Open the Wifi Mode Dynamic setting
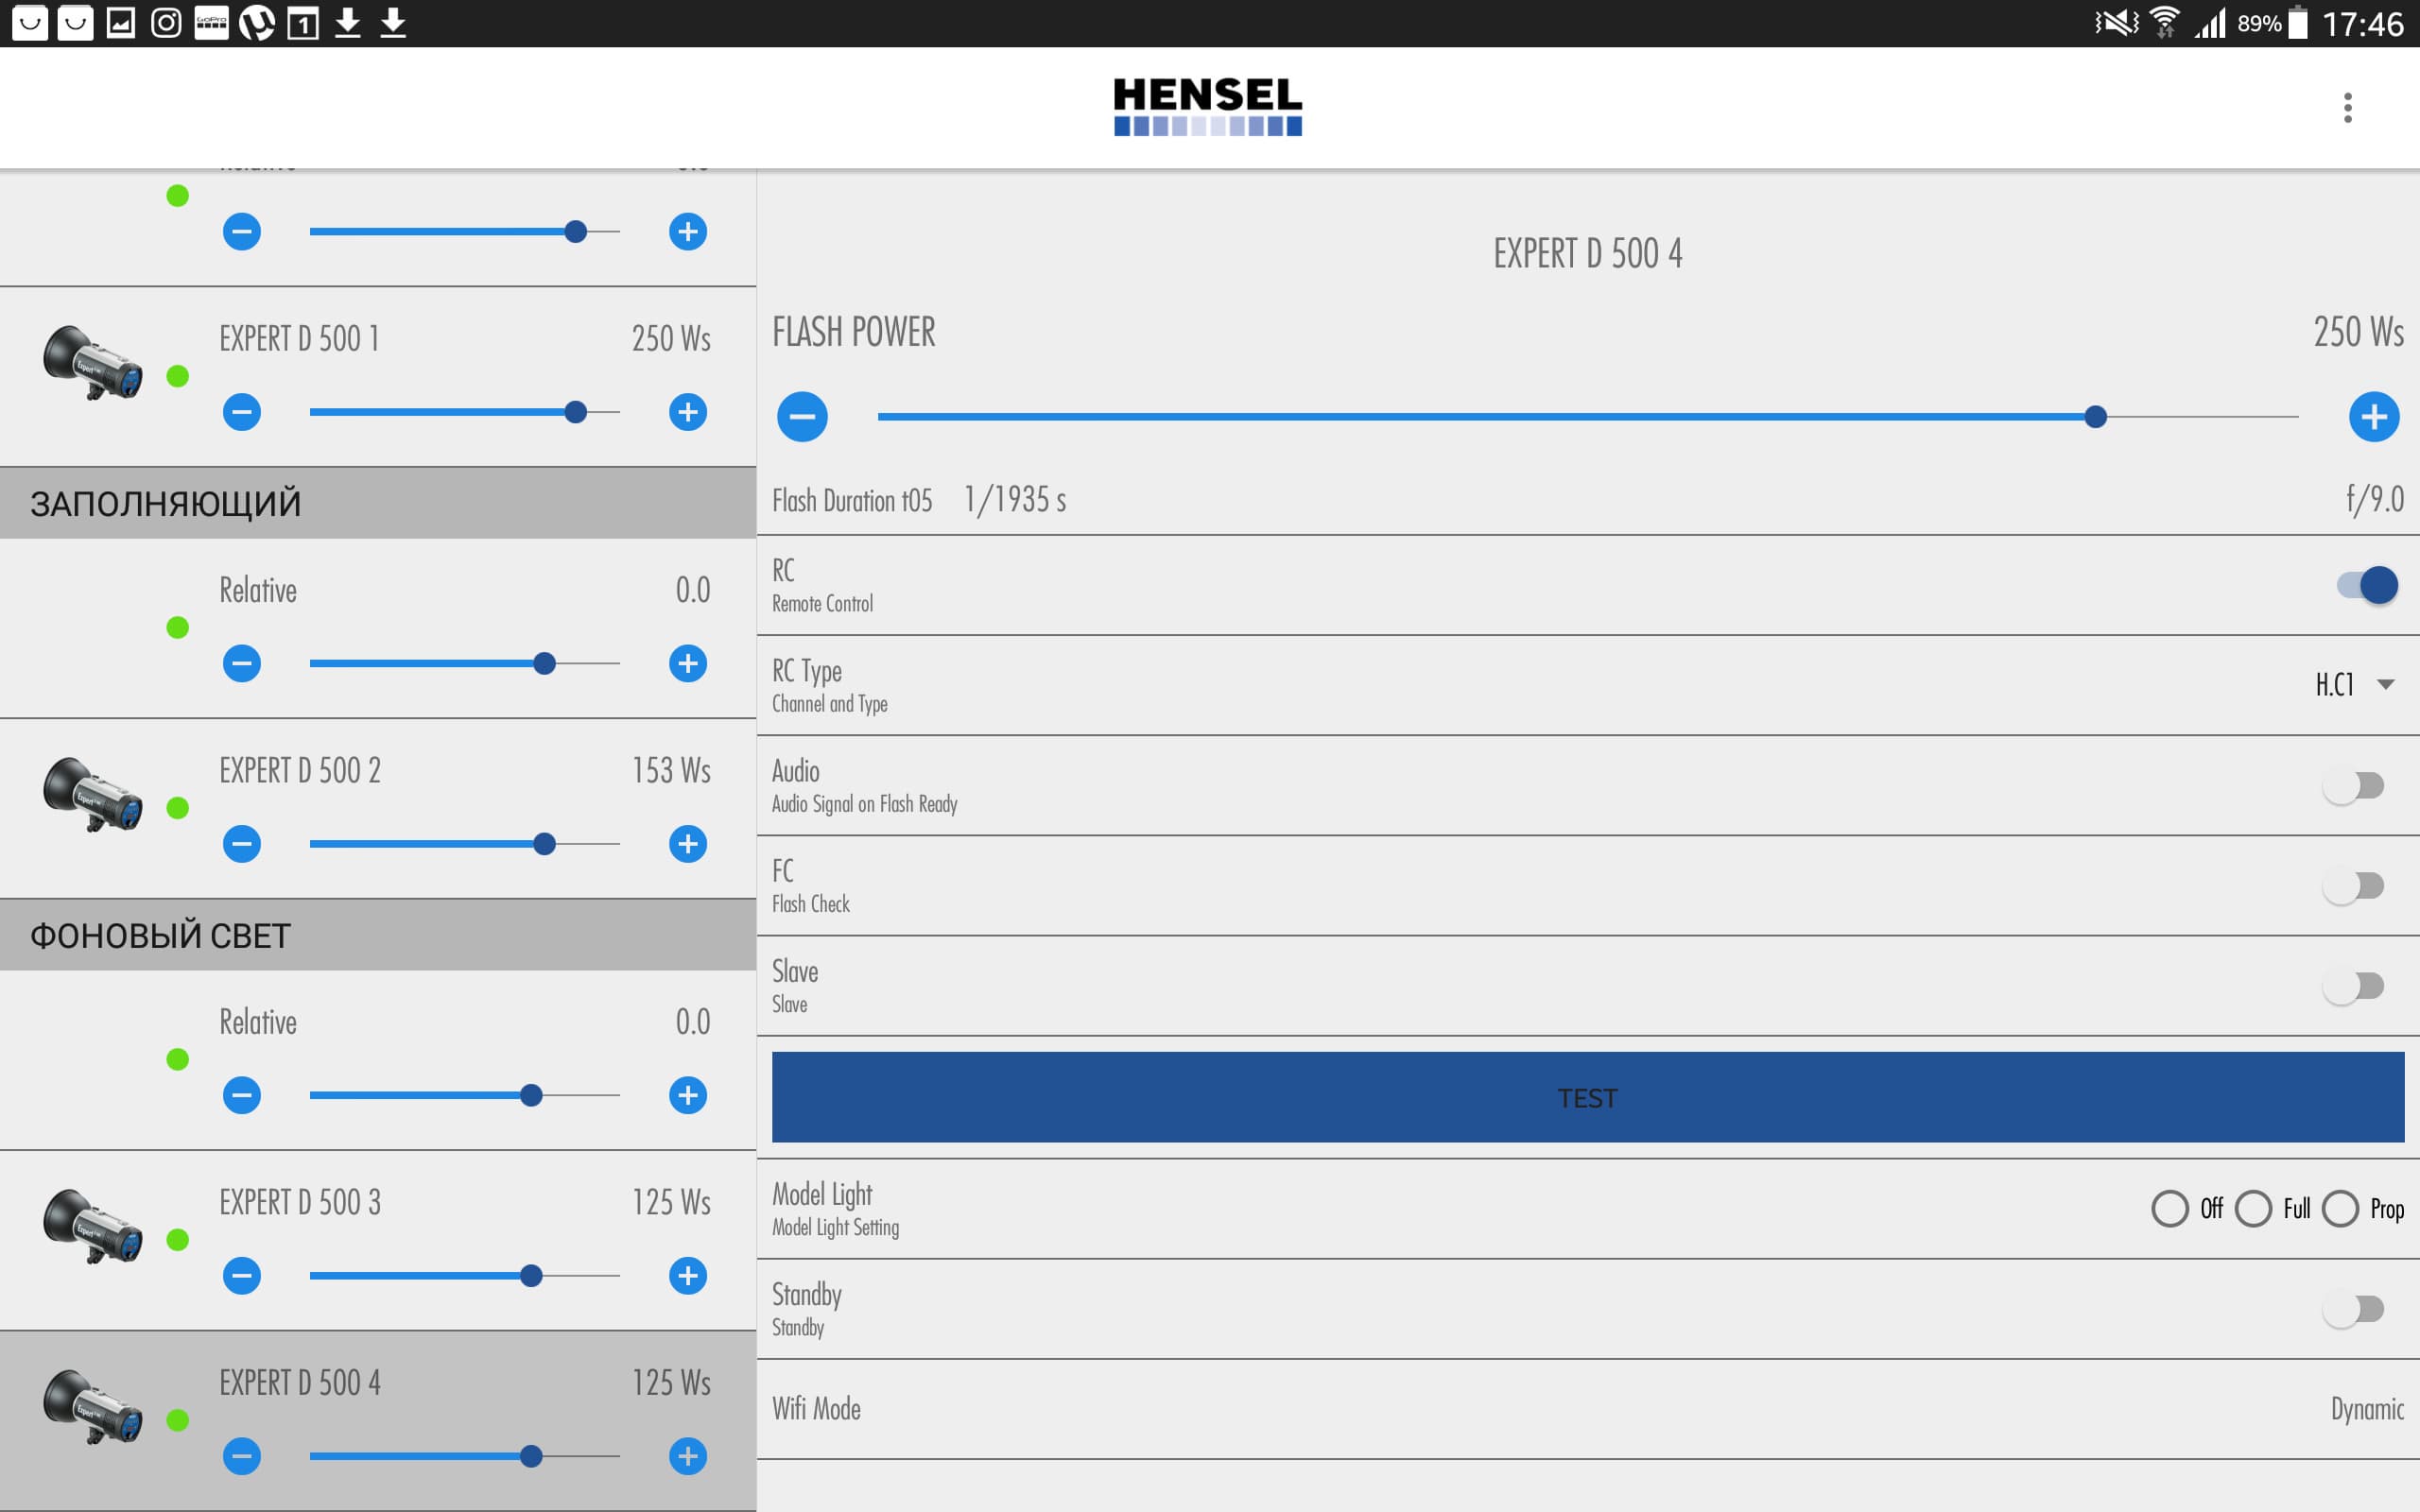Viewport: 2420px width, 1512px height. (2366, 1409)
